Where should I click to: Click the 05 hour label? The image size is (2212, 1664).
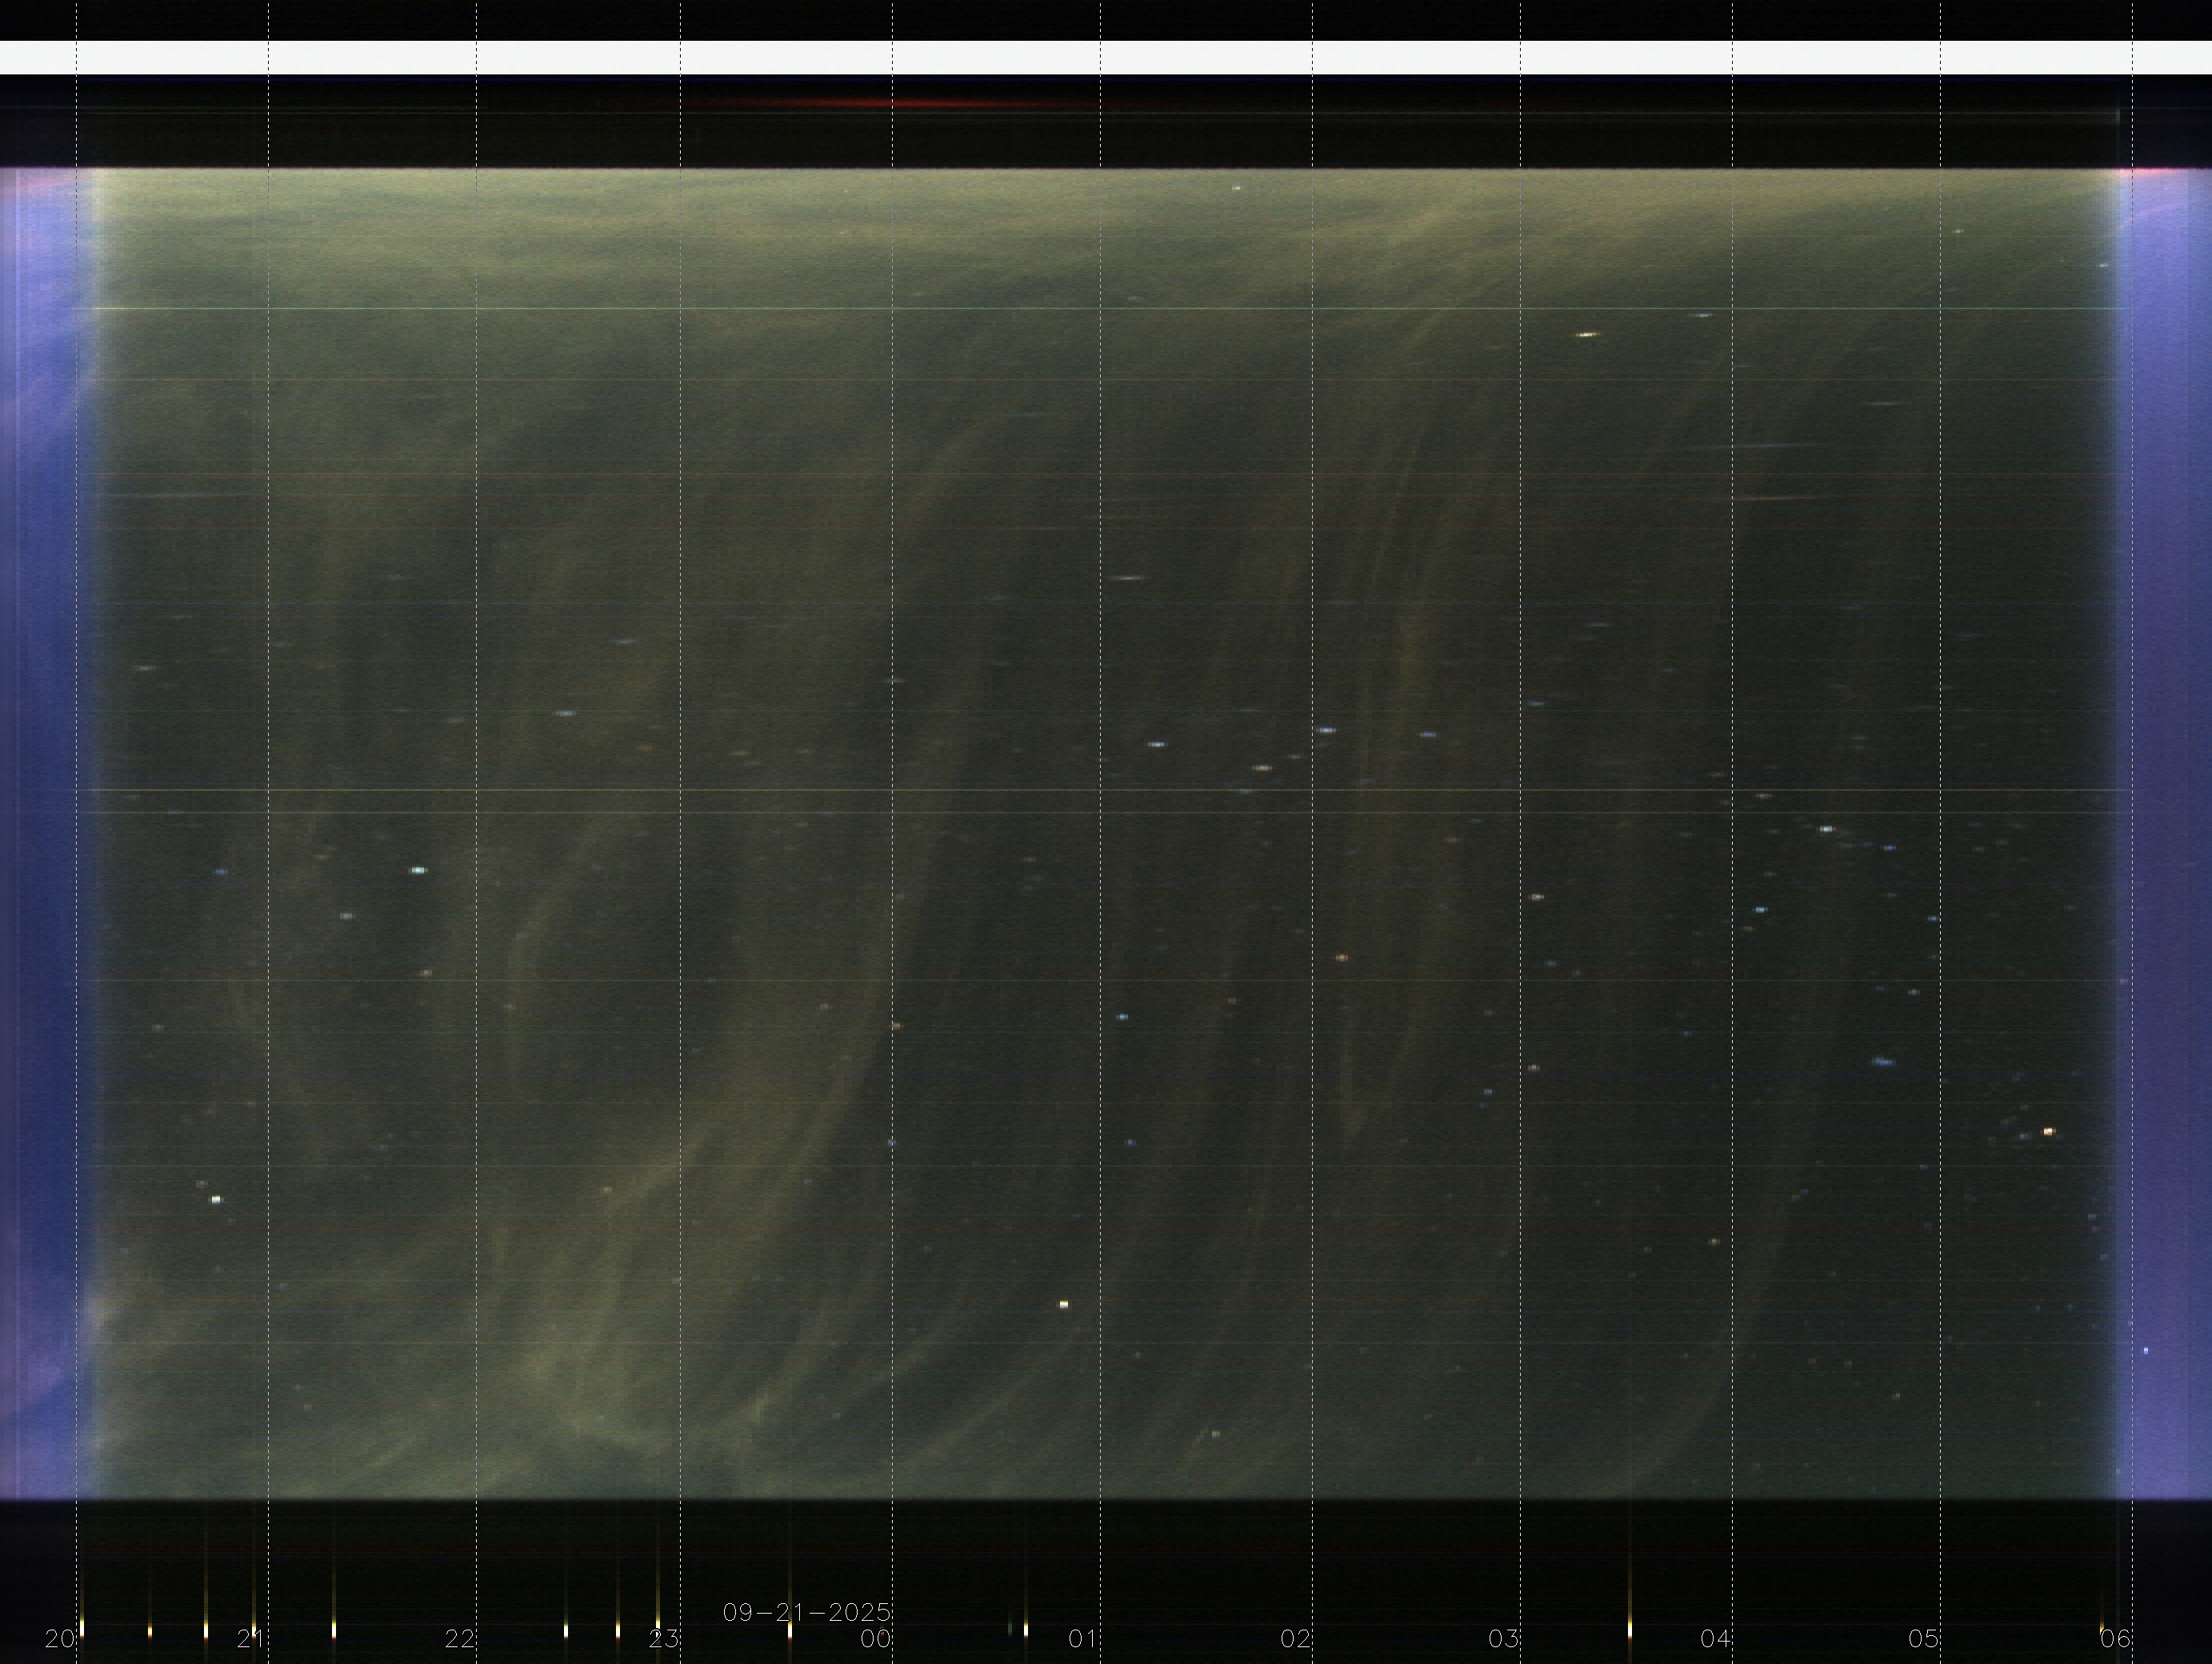(x=1923, y=1639)
